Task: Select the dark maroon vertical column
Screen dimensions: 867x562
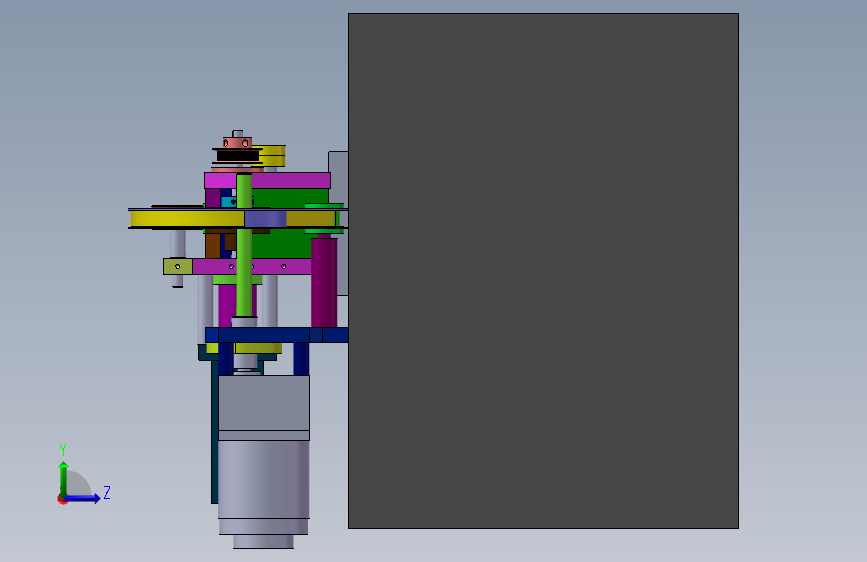Action: click(324, 283)
